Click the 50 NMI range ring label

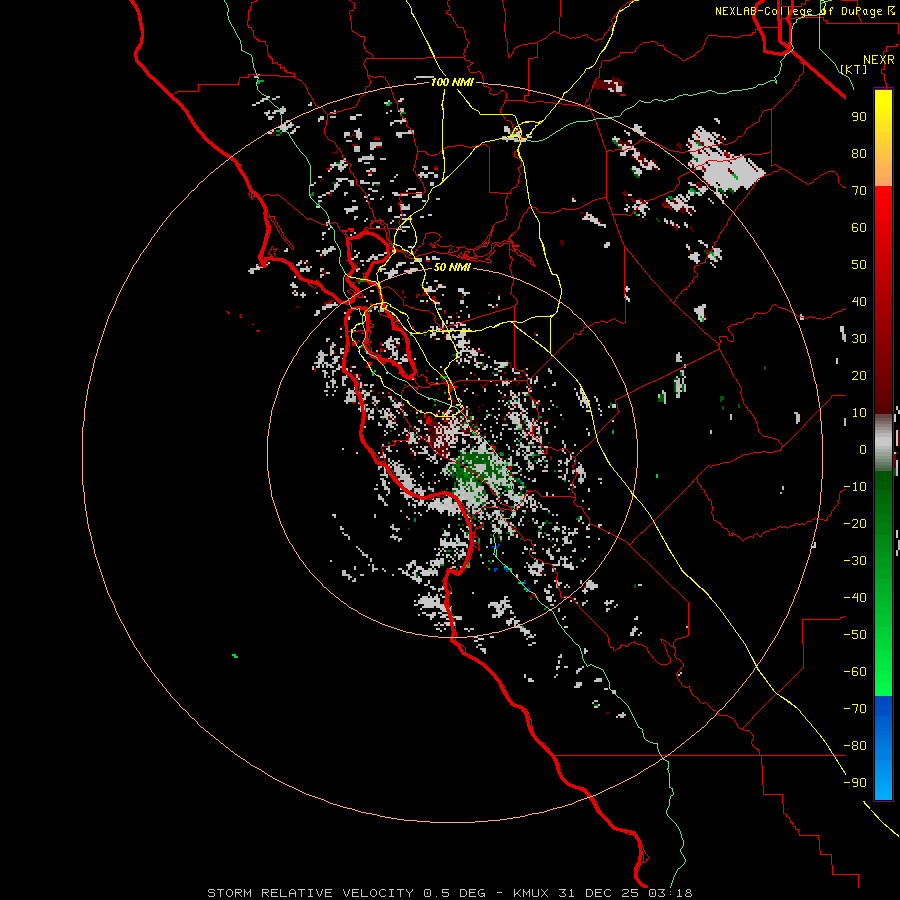point(452,267)
